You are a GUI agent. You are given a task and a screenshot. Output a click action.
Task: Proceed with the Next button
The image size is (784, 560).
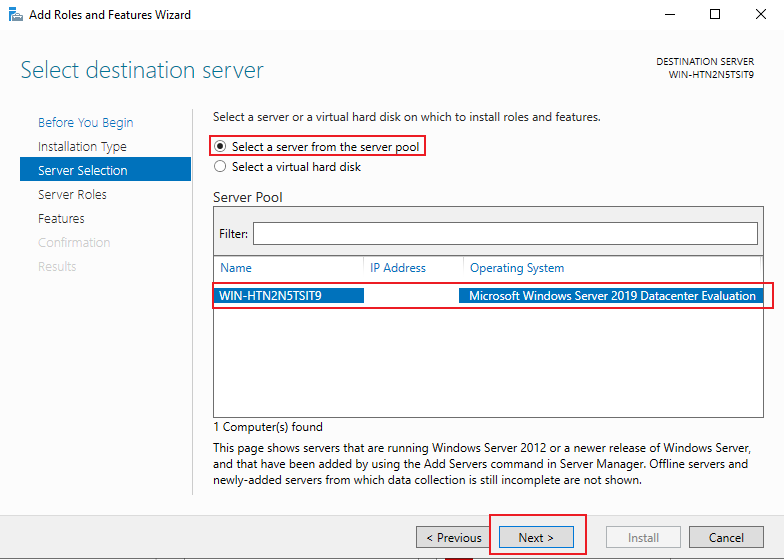536,538
